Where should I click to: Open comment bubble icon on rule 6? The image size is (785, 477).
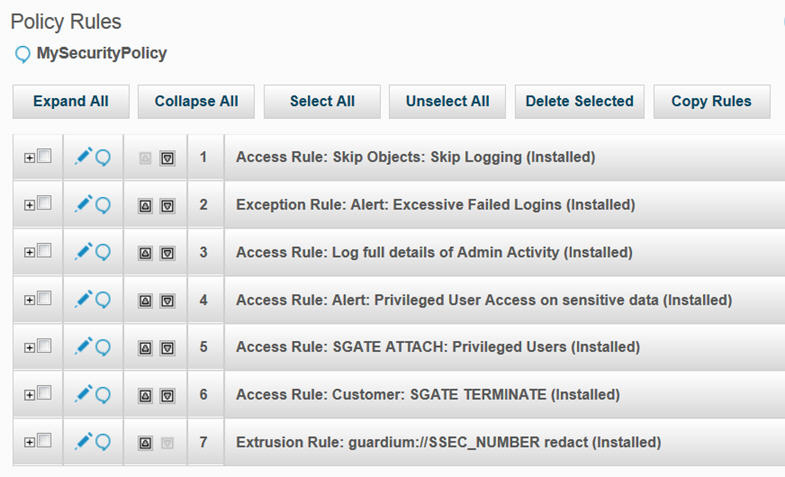(102, 395)
